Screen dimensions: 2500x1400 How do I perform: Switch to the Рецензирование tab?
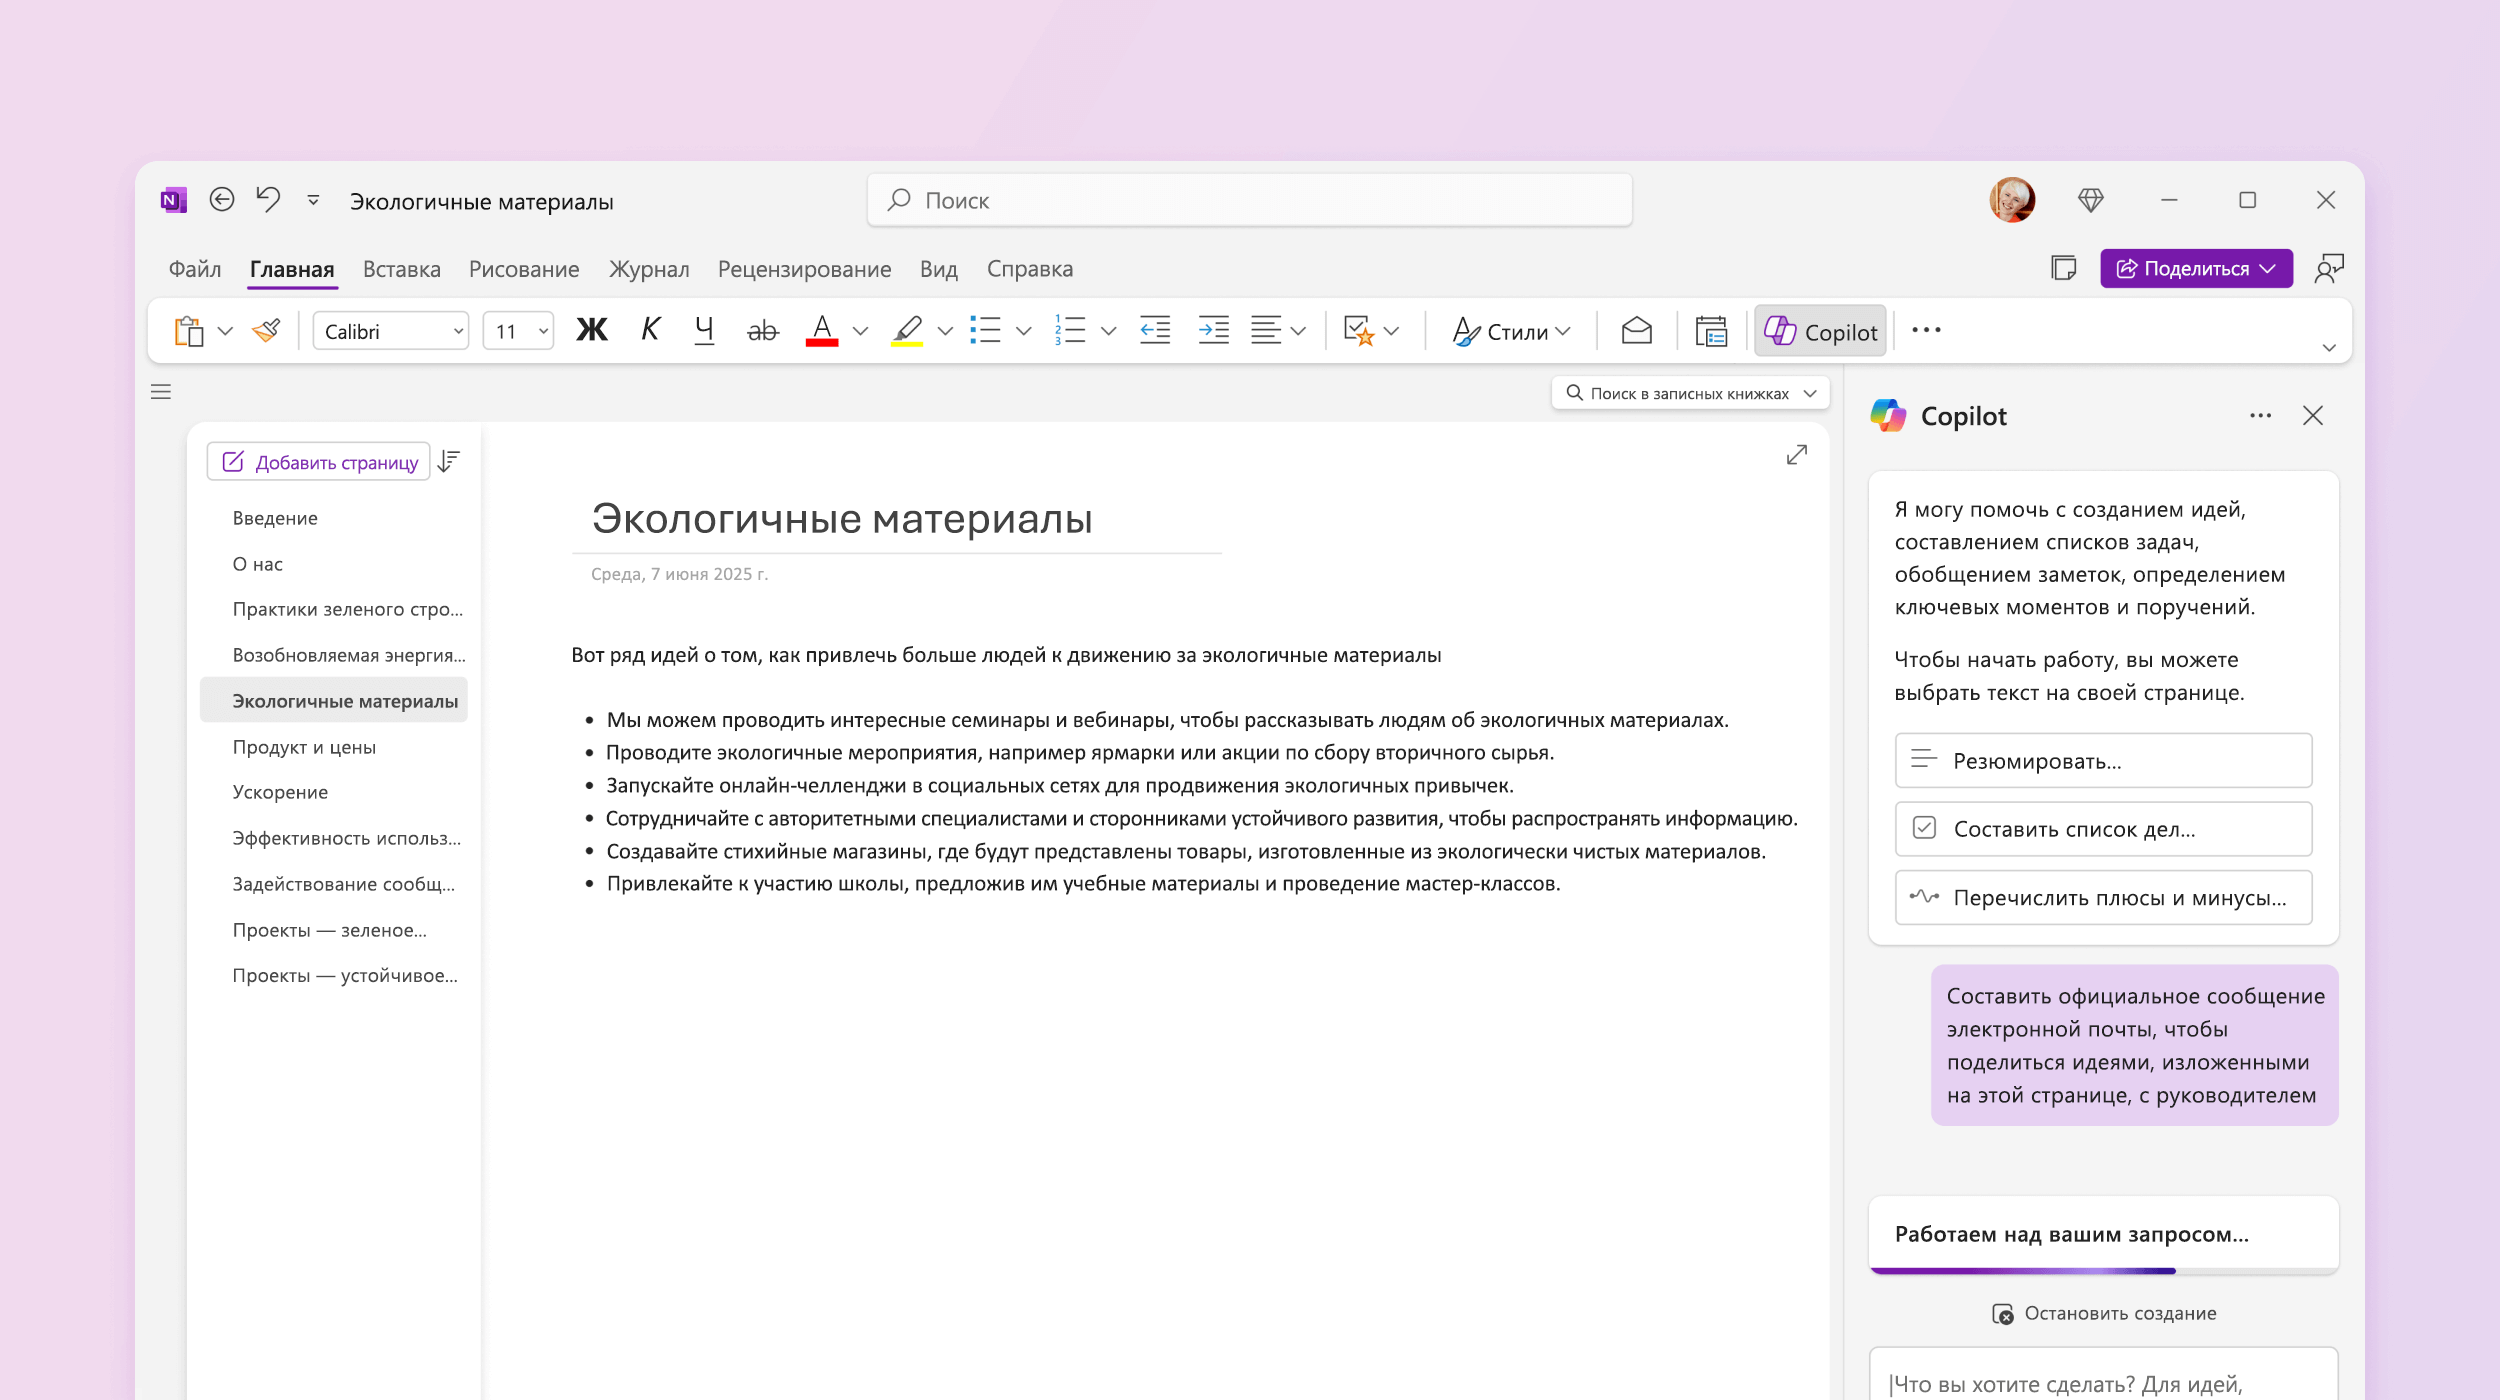(804, 269)
